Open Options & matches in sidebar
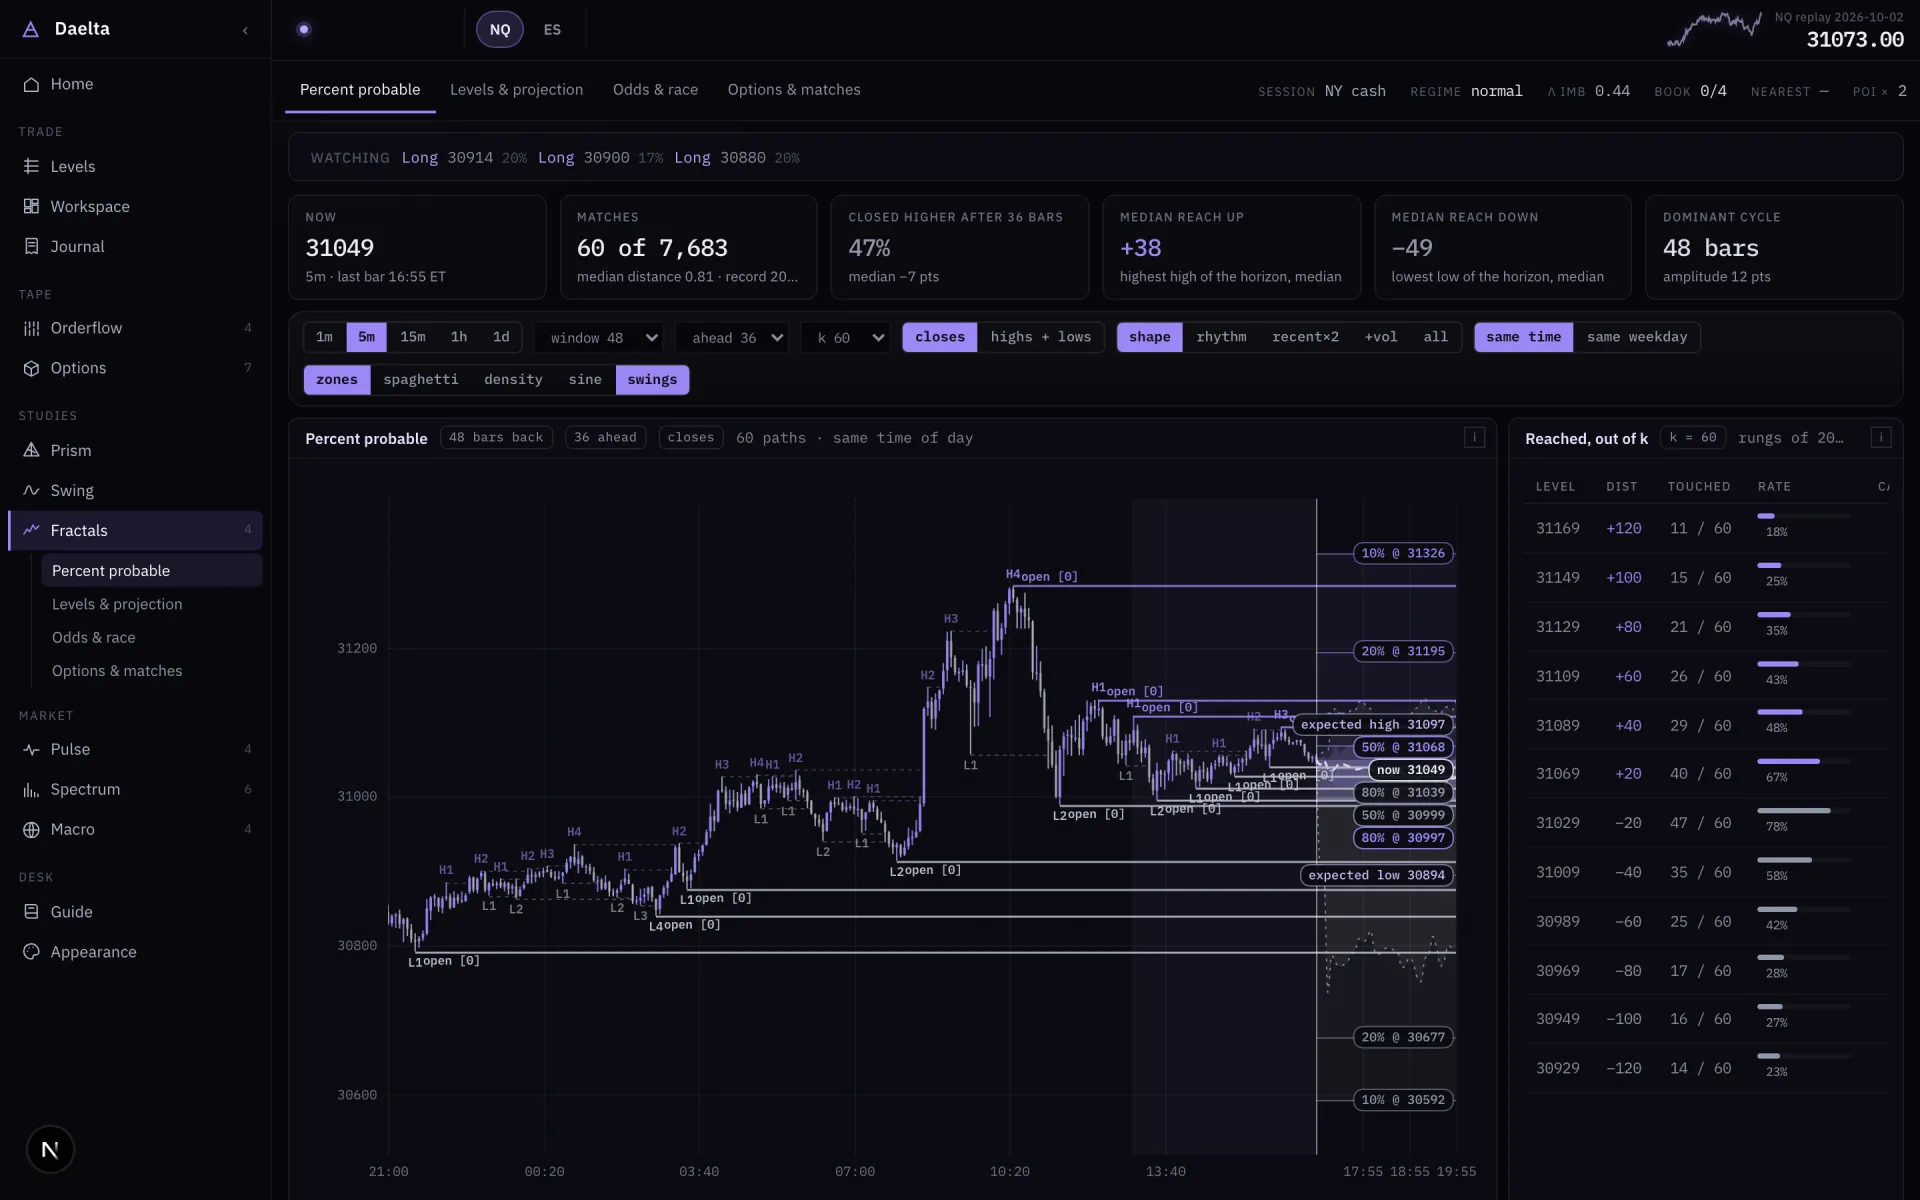Screen dimensions: 1920x1200 [117, 671]
